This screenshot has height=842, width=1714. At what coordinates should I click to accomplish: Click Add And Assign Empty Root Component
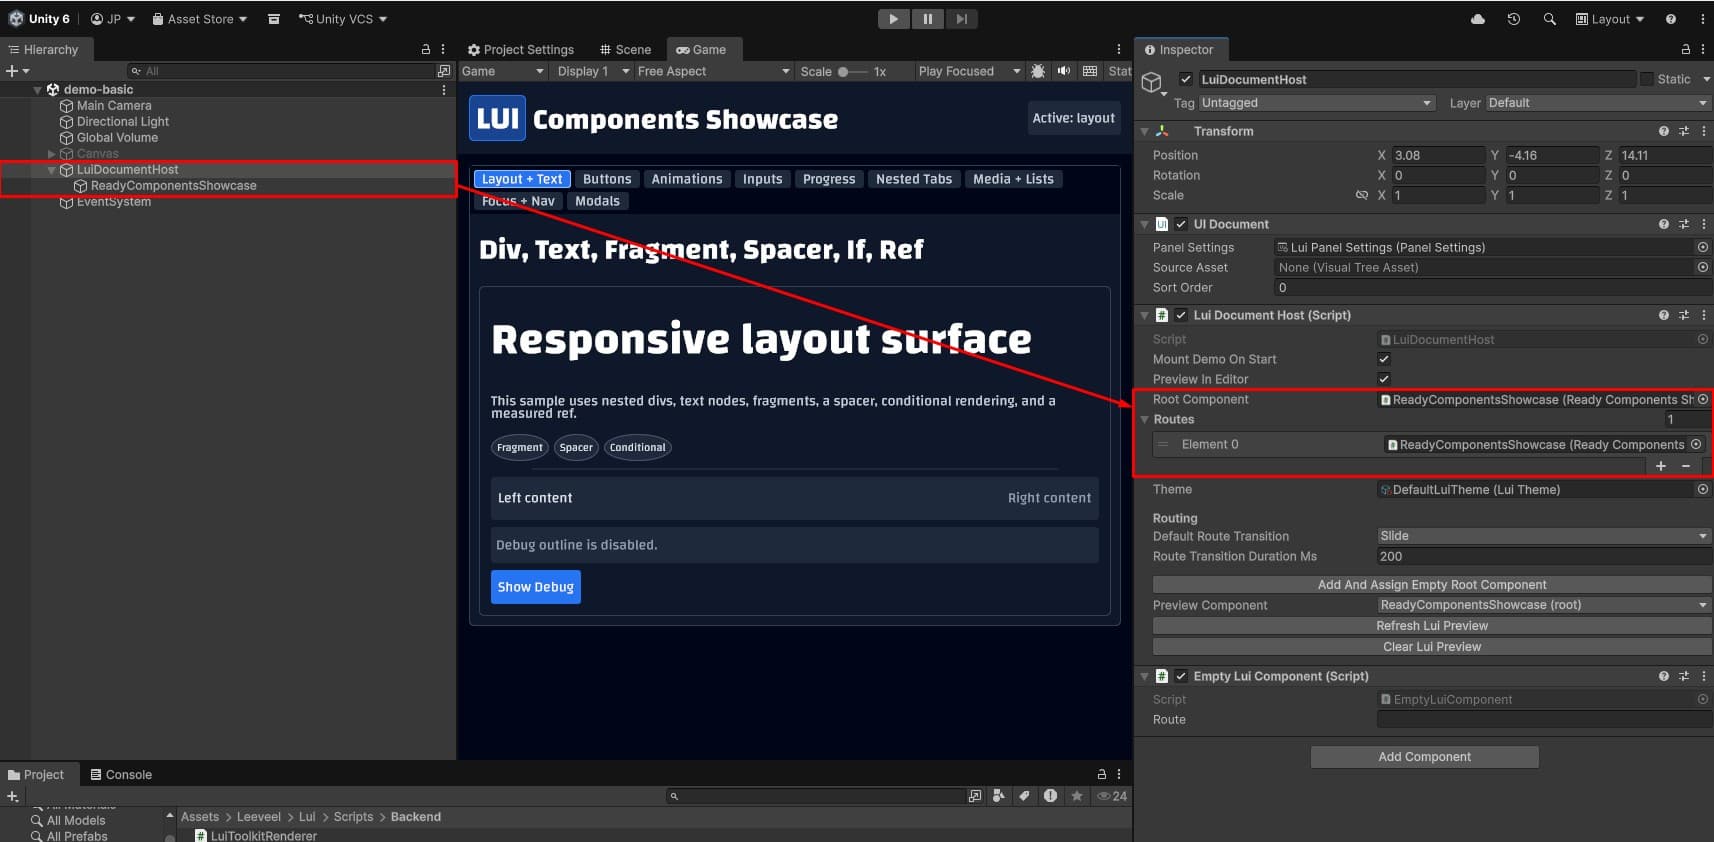tap(1432, 585)
